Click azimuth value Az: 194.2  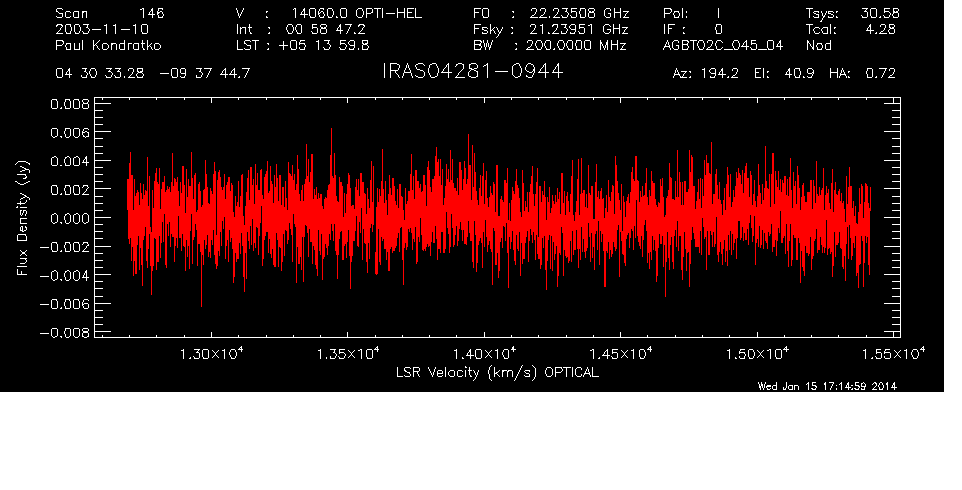click(x=706, y=74)
